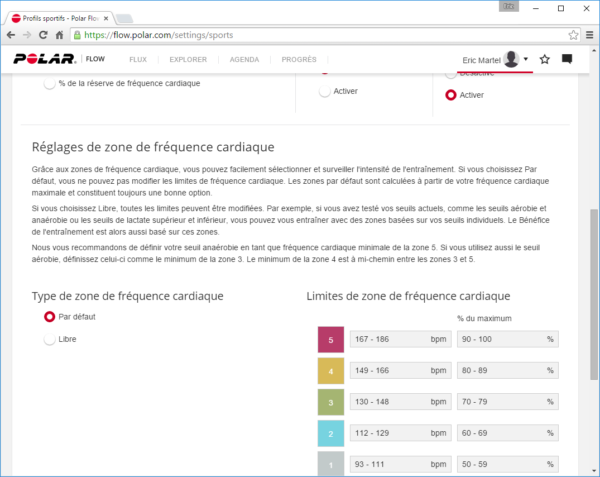
Task: Open the favorites star icon in Polar header
Action: [545, 60]
